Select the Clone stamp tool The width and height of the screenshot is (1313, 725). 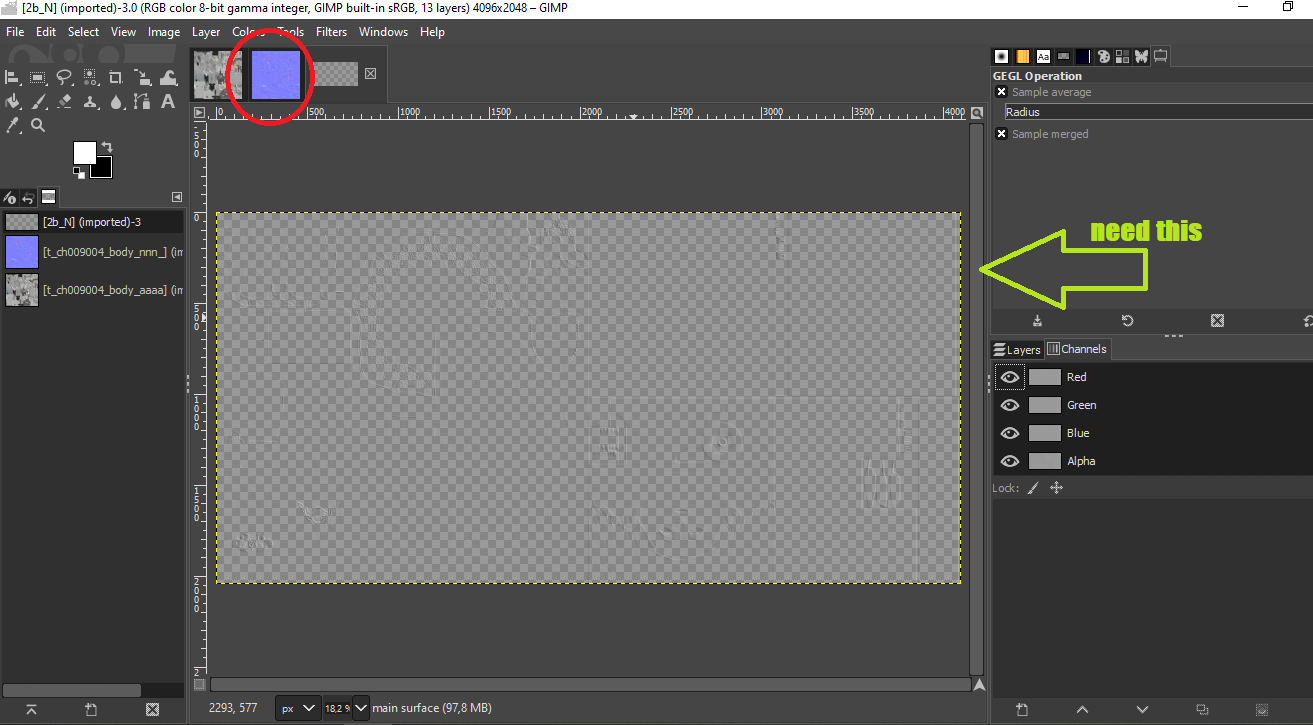pyautogui.click(x=90, y=101)
